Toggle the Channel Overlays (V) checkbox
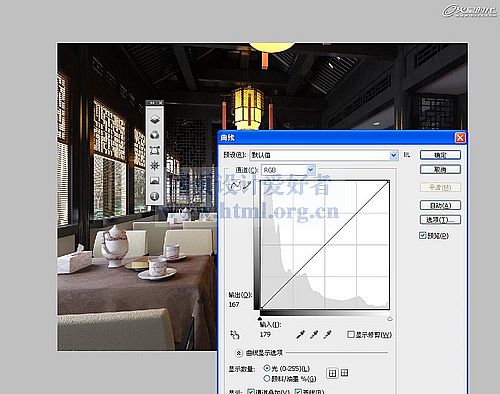The image size is (500, 394). (x=251, y=392)
